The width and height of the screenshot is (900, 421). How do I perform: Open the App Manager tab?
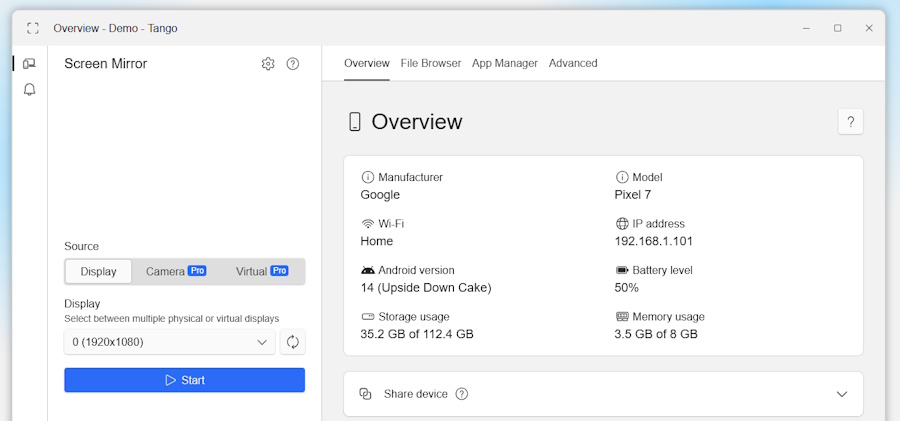[505, 63]
